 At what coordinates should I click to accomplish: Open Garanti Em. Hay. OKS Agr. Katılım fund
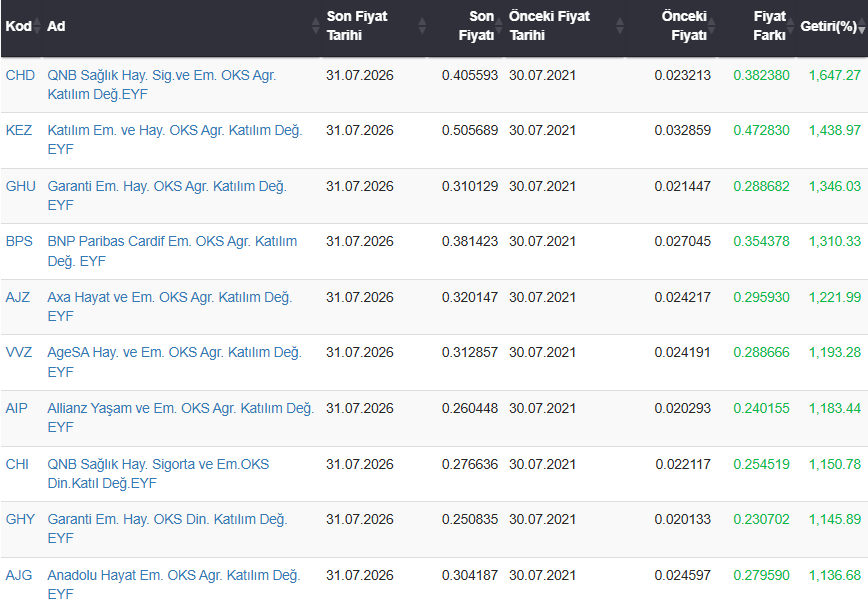(x=167, y=195)
